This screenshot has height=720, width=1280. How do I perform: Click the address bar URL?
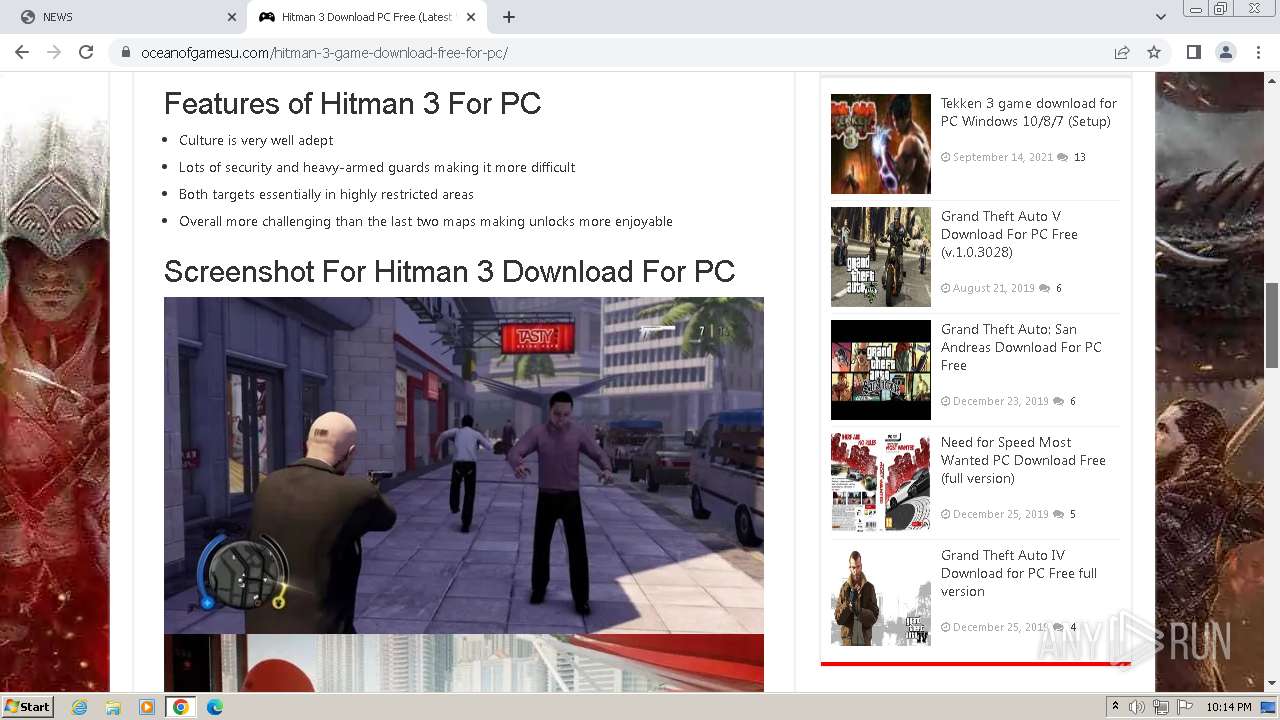tap(324, 53)
